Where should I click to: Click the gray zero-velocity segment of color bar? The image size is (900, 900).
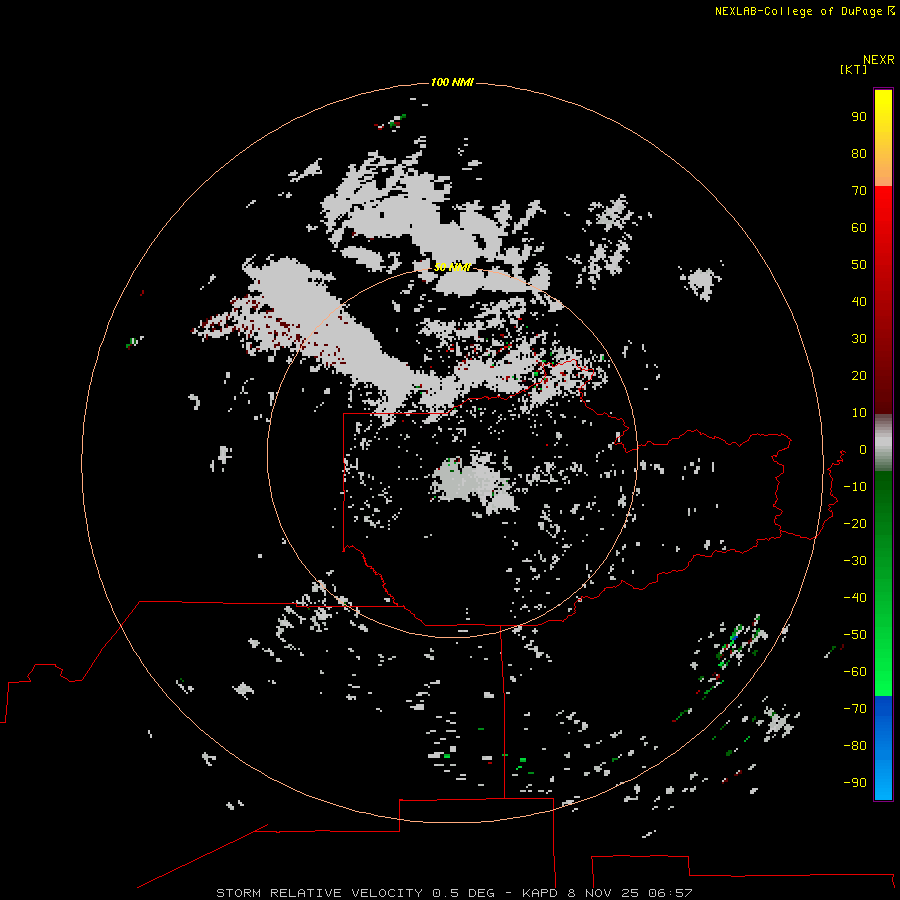(x=883, y=443)
